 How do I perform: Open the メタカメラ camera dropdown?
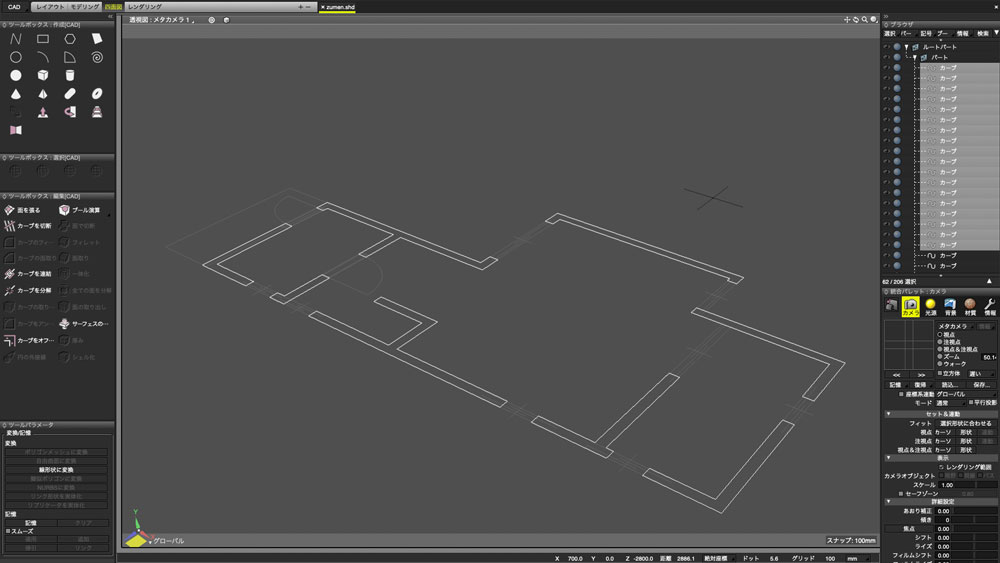[x=955, y=326]
